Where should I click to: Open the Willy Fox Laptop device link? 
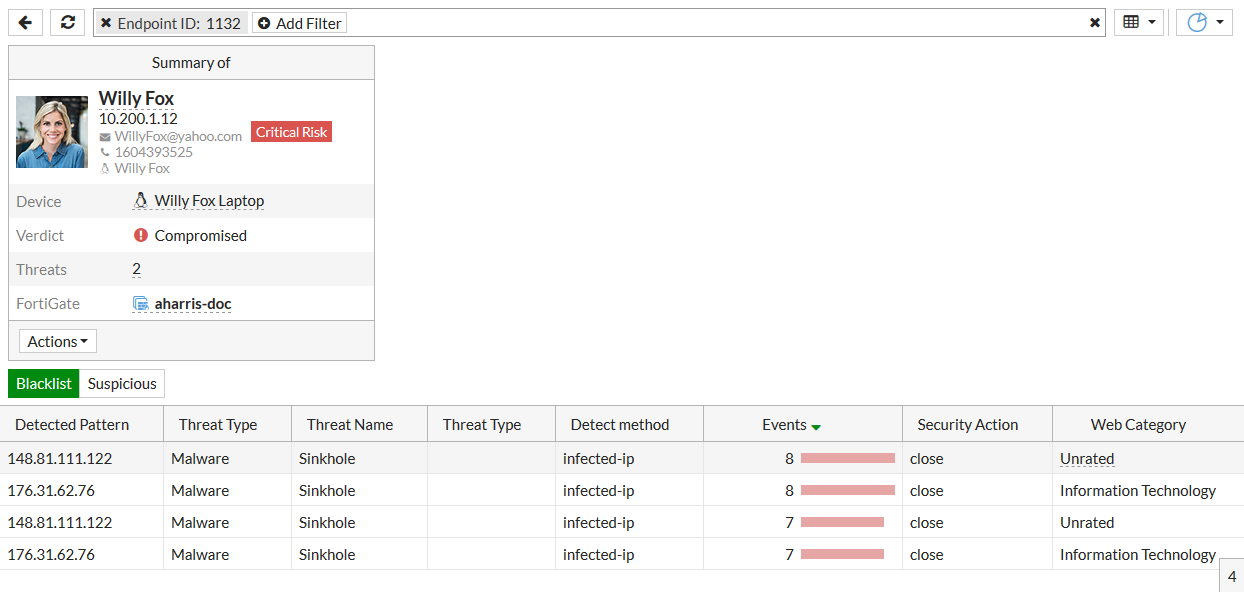209,201
